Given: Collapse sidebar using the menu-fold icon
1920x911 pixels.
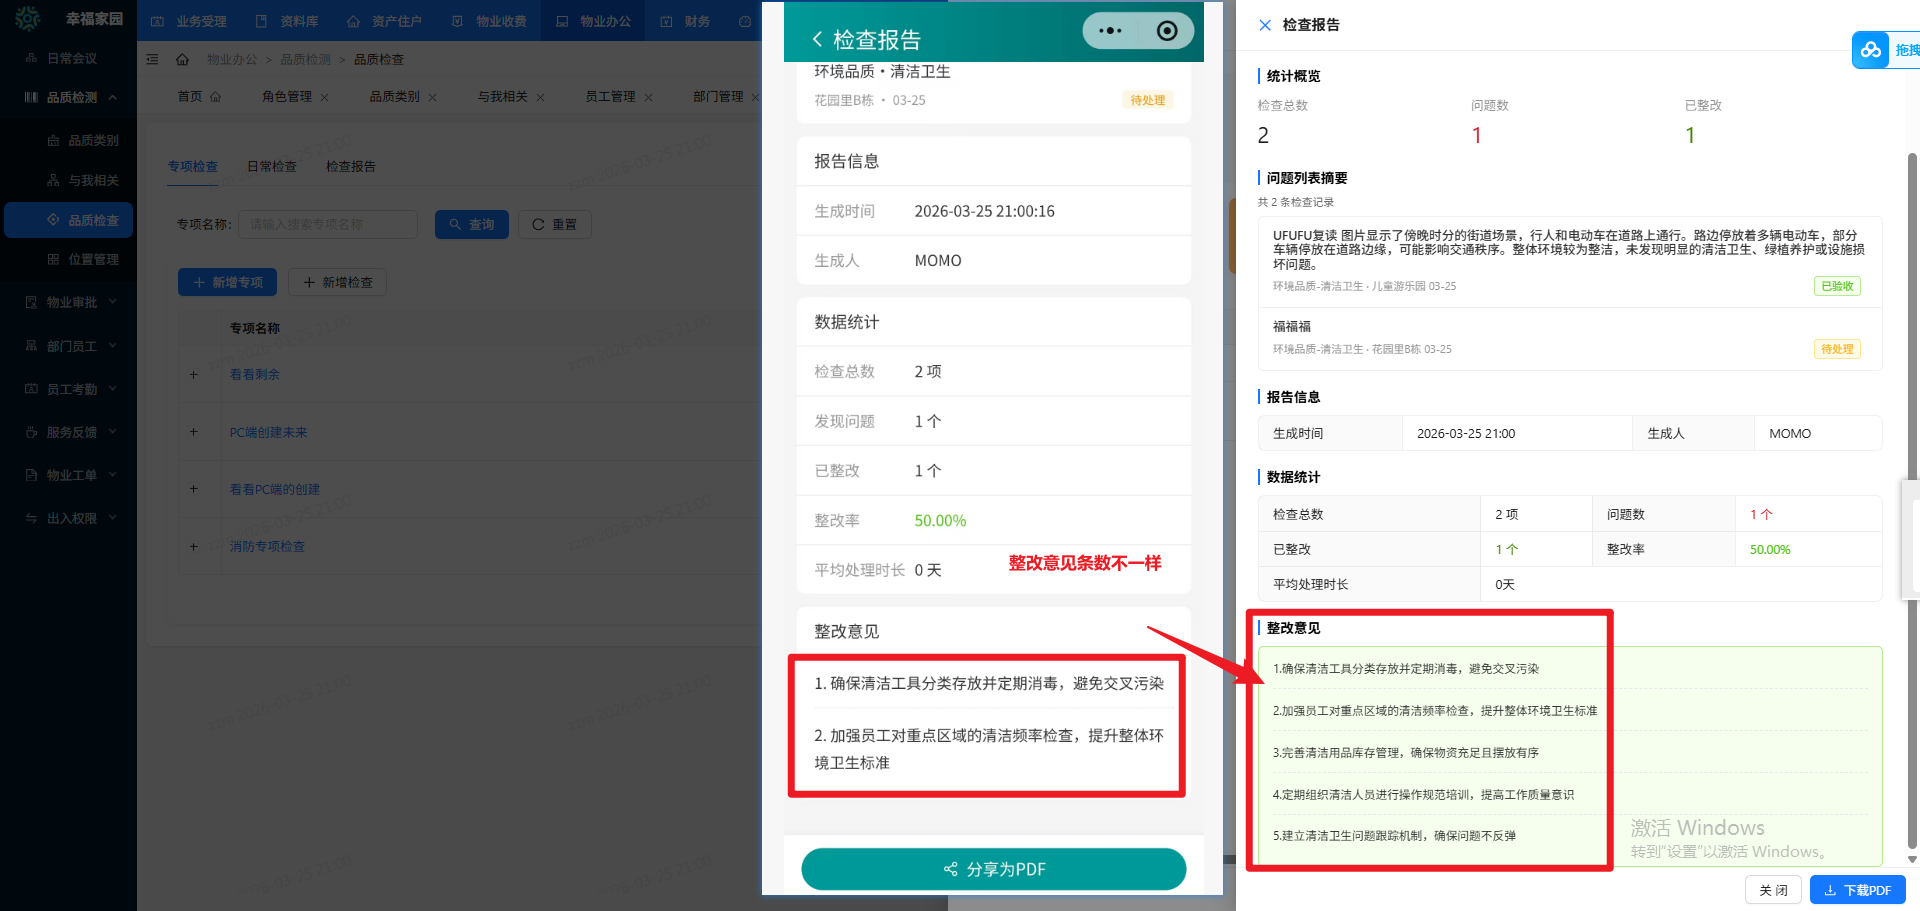Looking at the screenshot, I should coord(153,60).
